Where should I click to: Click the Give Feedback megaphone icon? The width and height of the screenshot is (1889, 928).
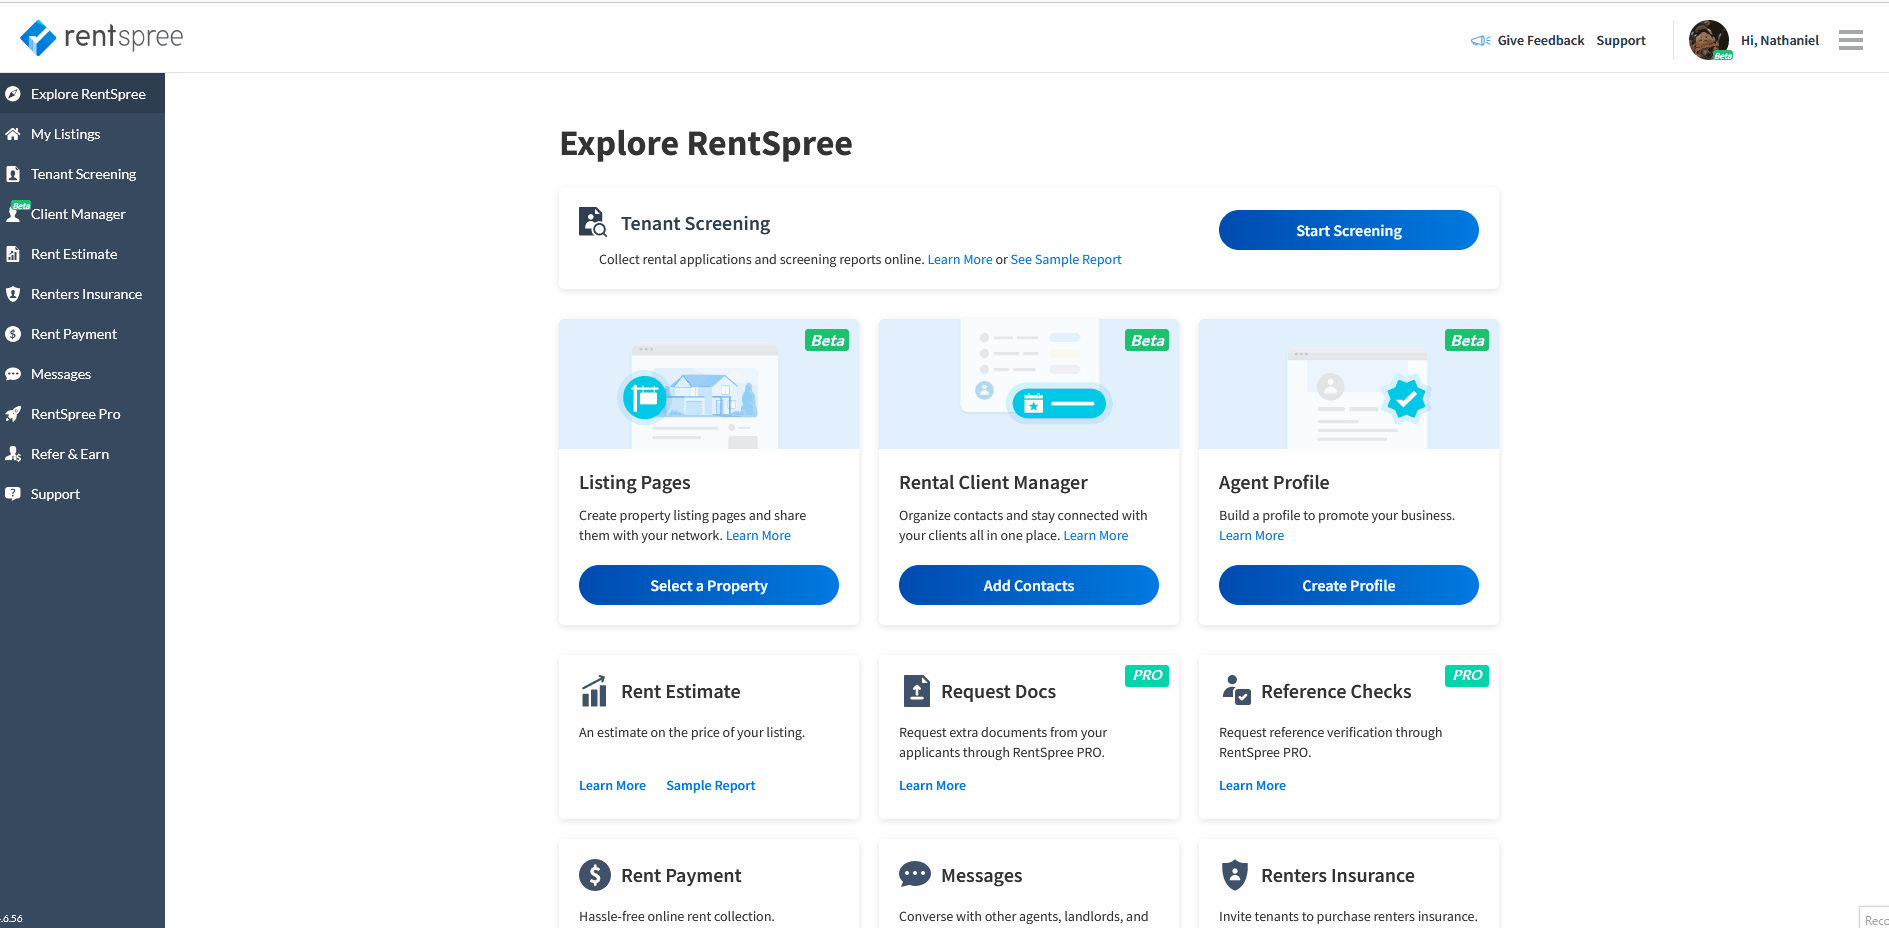[x=1480, y=41]
